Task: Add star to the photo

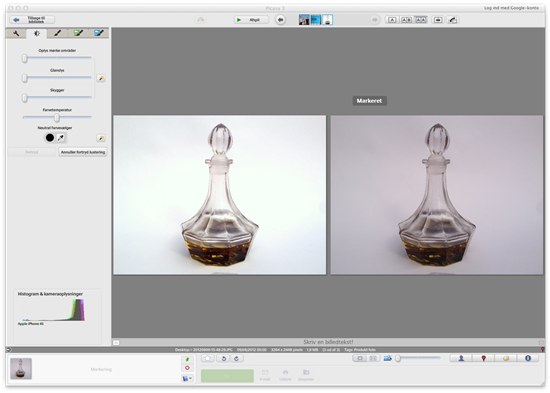Action: (208, 358)
